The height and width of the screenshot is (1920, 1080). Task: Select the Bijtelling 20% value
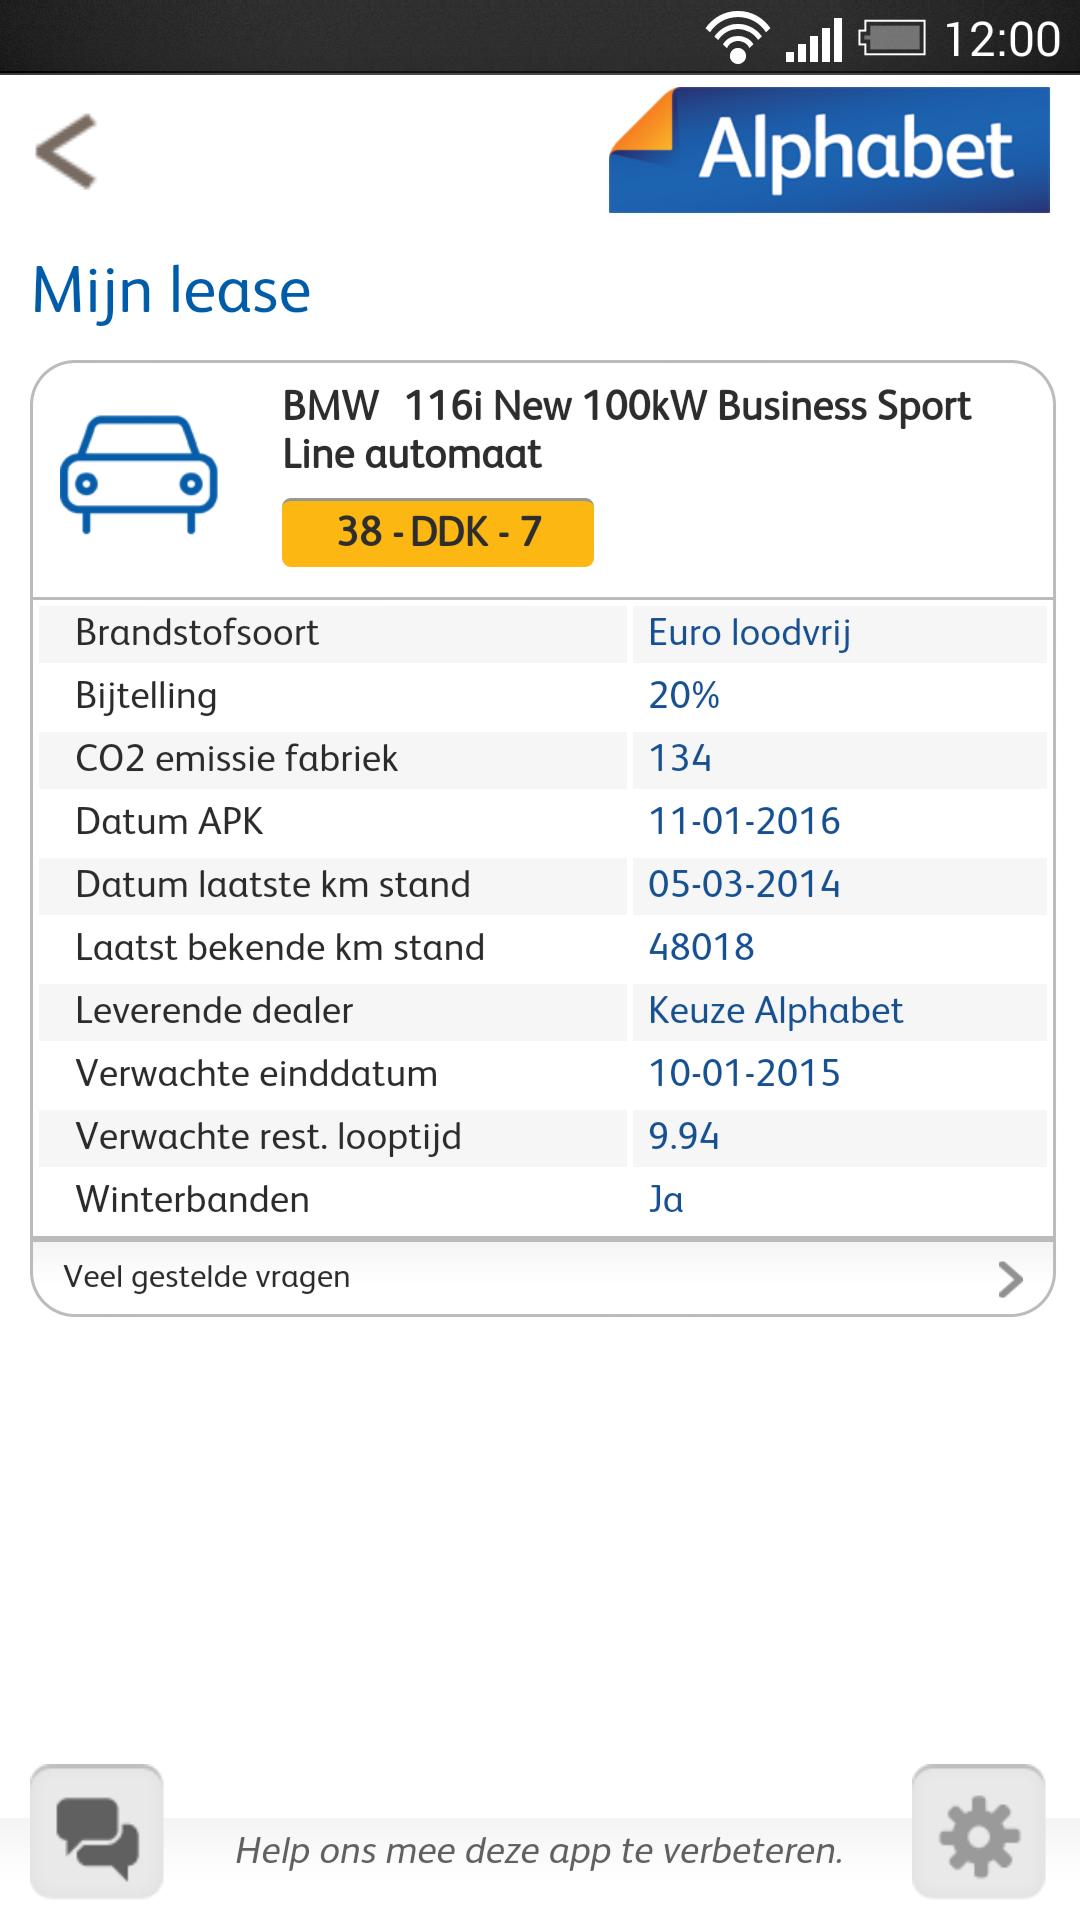(684, 696)
